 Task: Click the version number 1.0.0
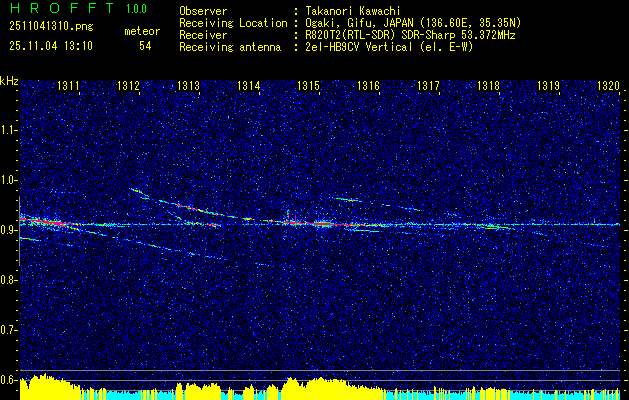[136, 9]
